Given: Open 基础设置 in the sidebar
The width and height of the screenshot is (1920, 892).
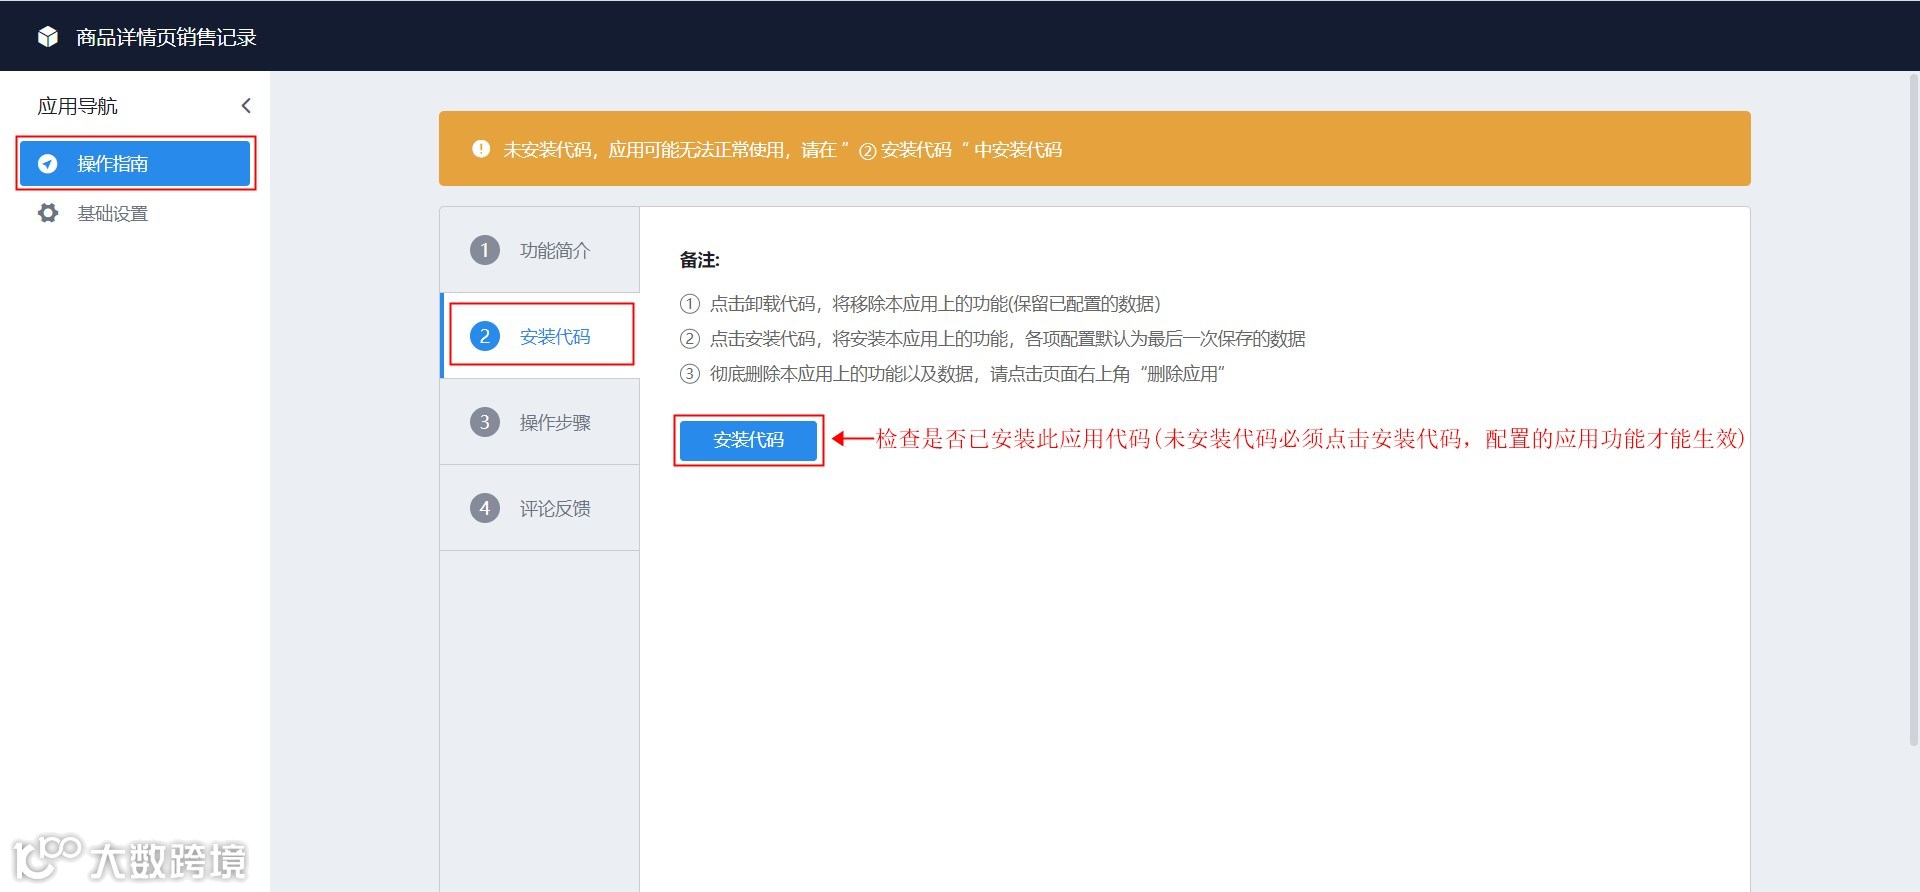Looking at the screenshot, I should [x=135, y=213].
